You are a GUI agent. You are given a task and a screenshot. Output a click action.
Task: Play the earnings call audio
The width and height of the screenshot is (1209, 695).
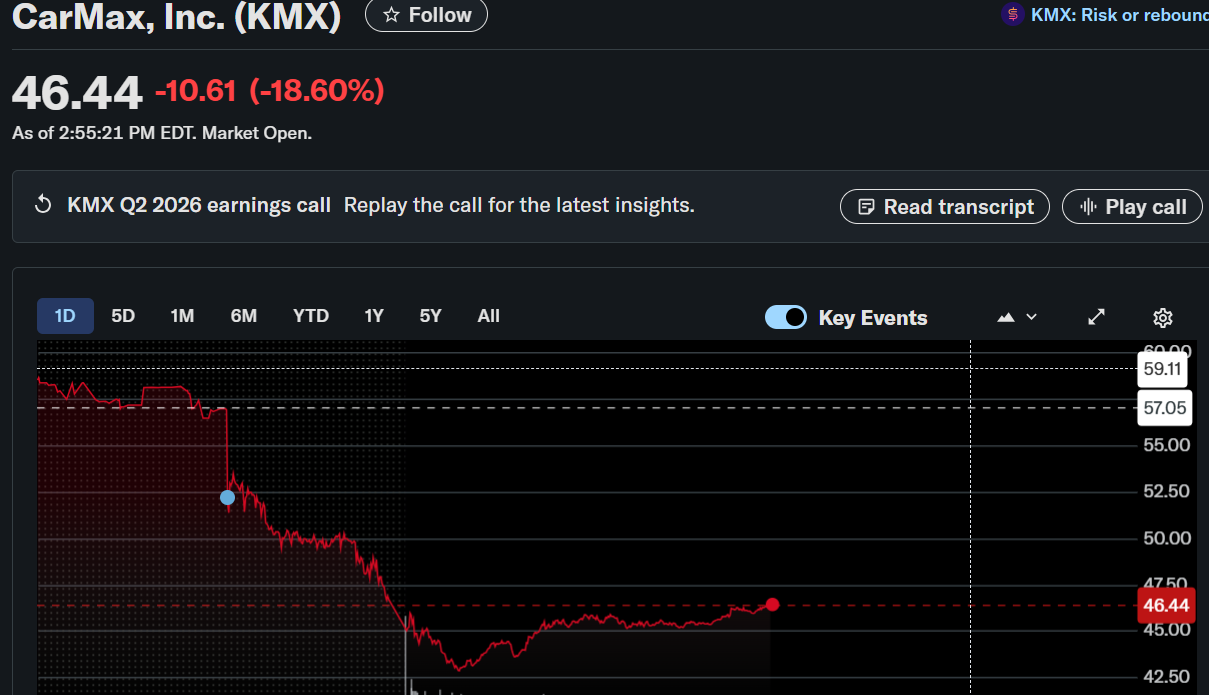(1132, 207)
